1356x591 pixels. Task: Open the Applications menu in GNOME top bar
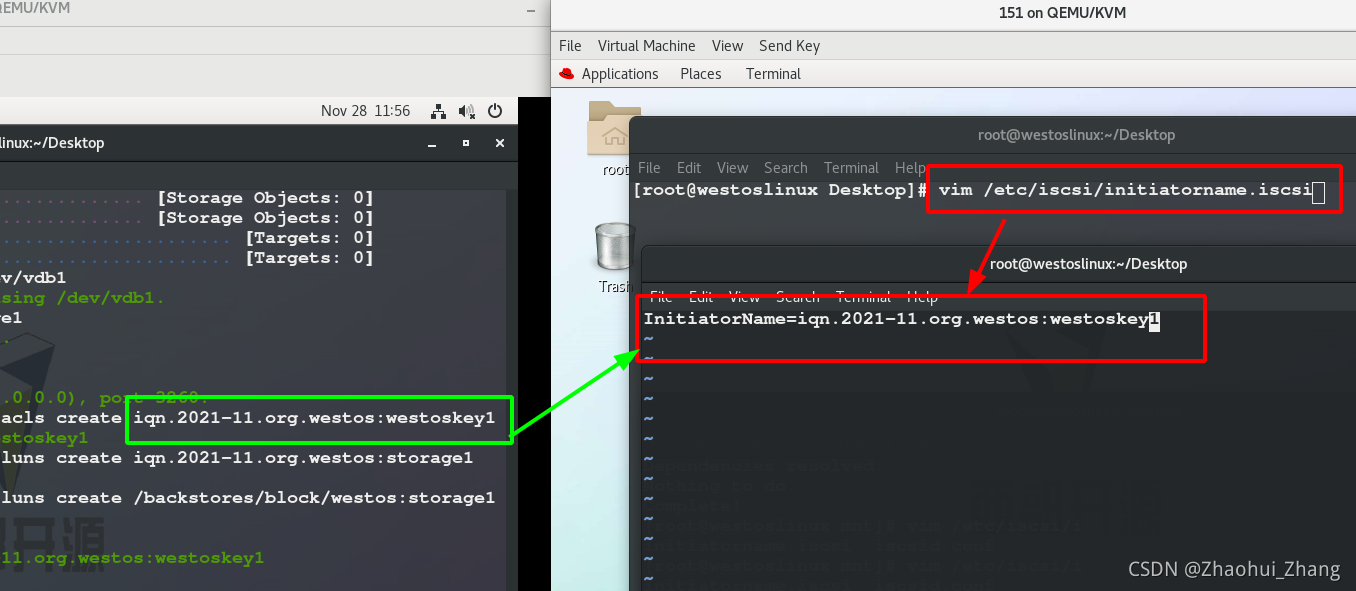[x=620, y=74]
